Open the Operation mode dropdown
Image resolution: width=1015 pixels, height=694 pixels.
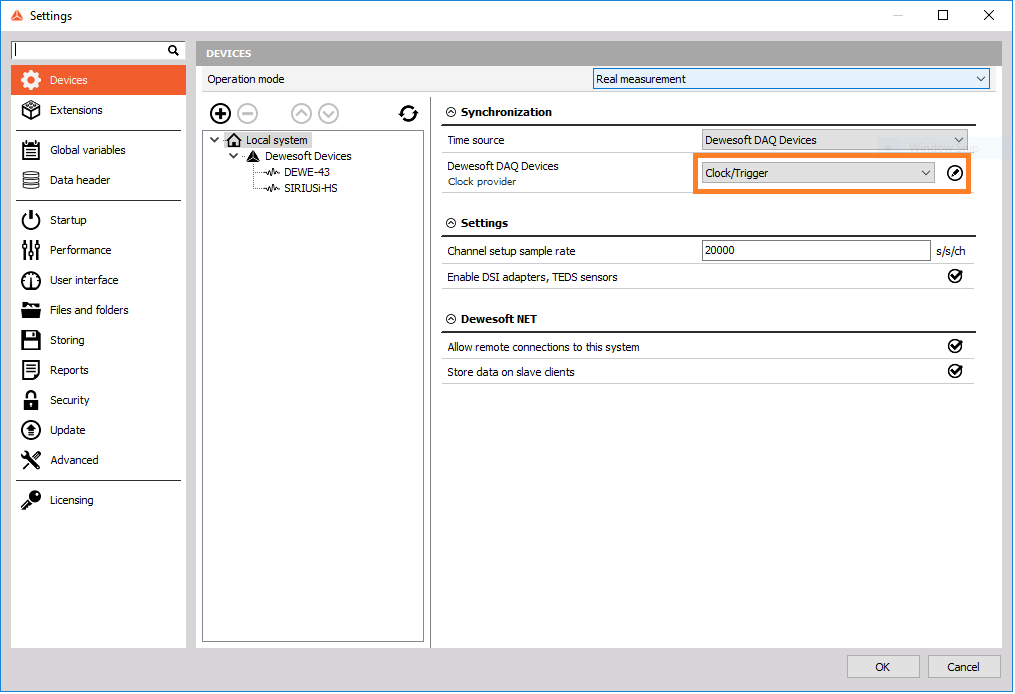(791, 79)
